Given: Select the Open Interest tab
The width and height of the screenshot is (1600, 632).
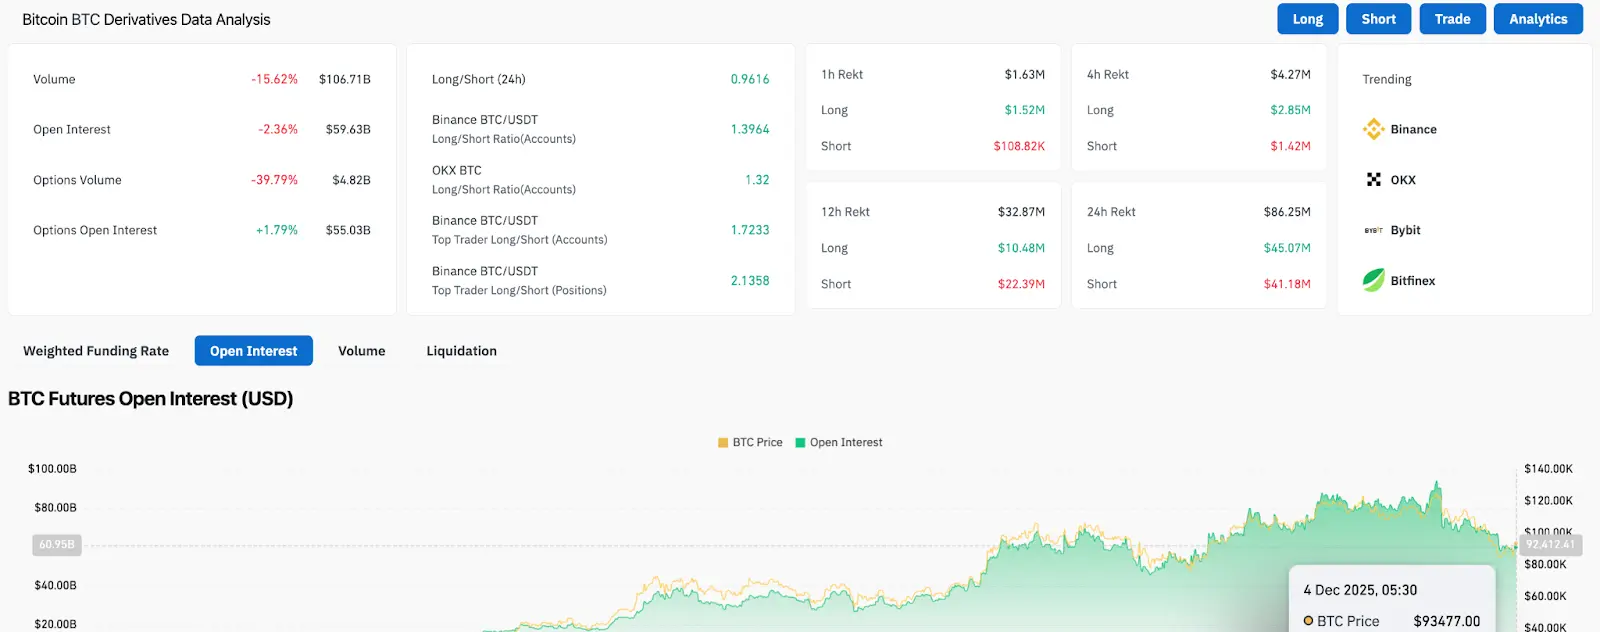Looking at the screenshot, I should point(254,351).
